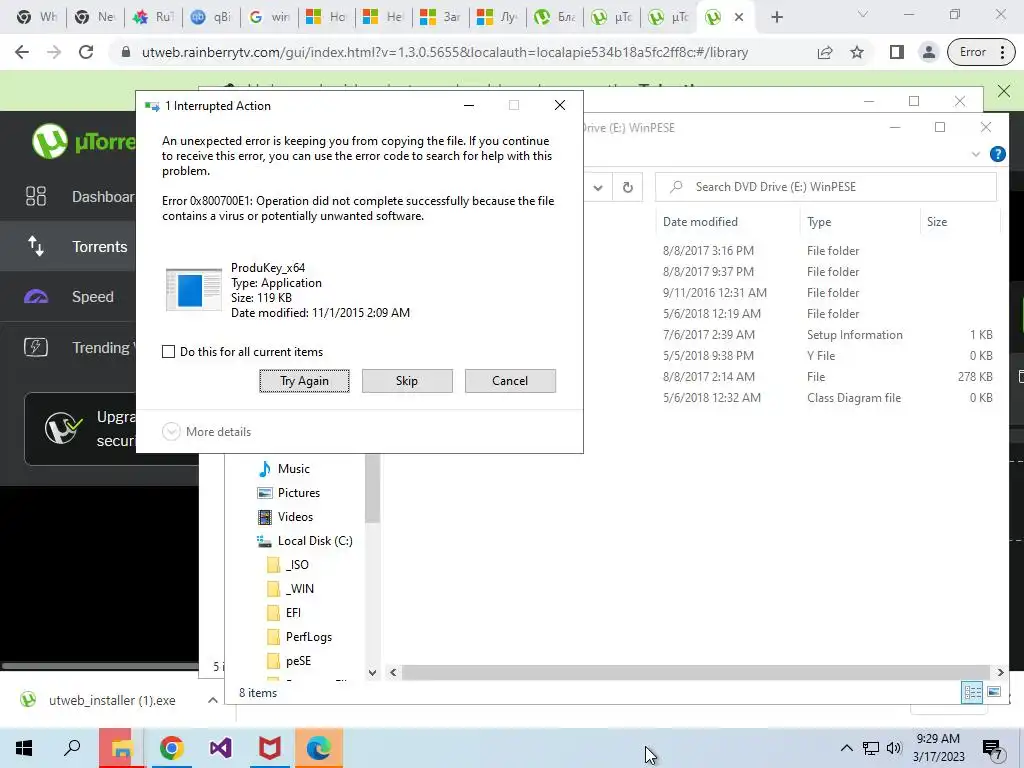The height and width of the screenshot is (768, 1024).
Task: Skip the interrupted file copy
Action: tap(407, 381)
